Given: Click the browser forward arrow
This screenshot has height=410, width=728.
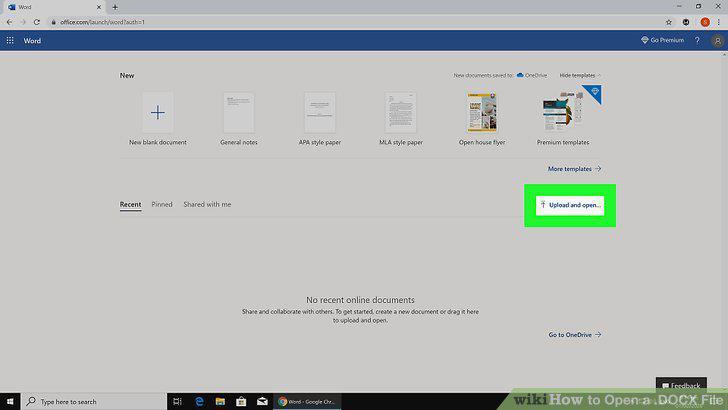Looking at the screenshot, I should pyautogui.click(x=23, y=22).
